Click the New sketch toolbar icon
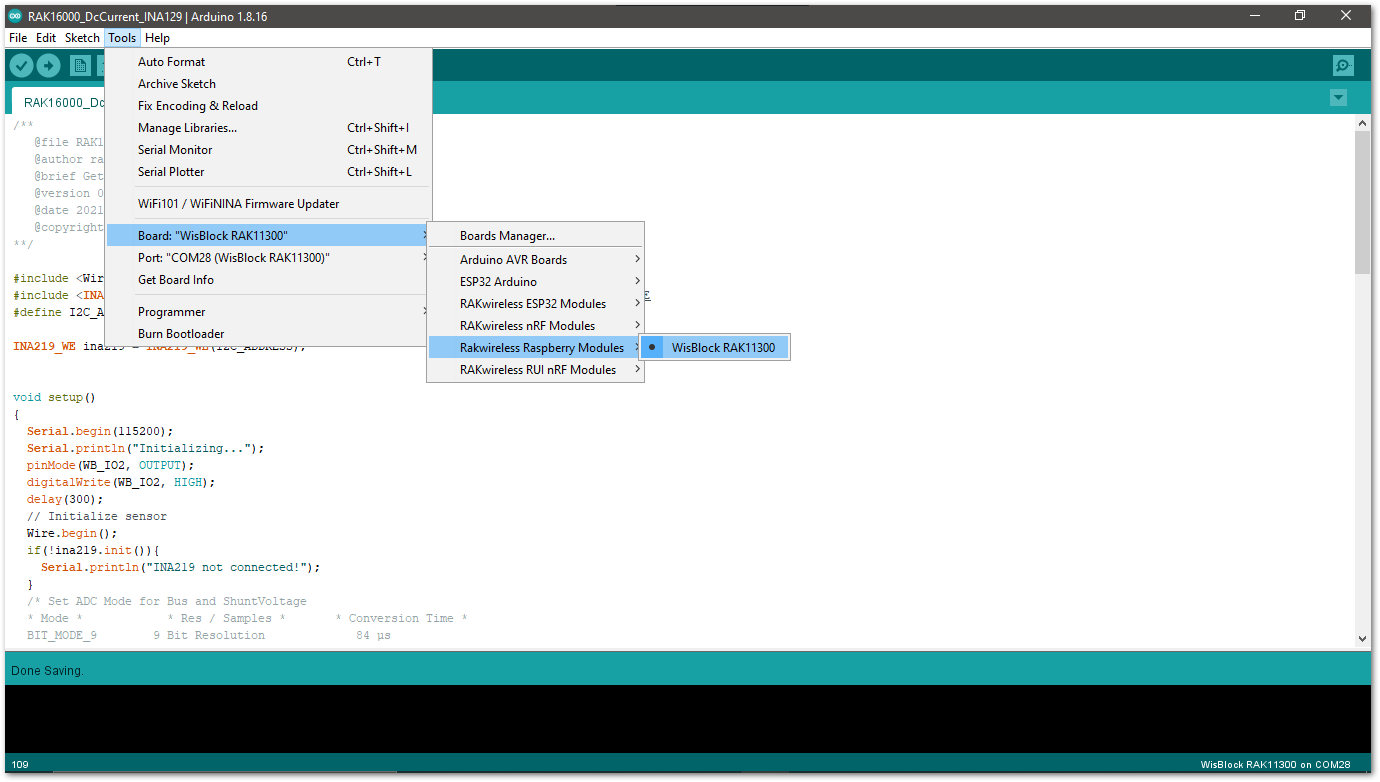This screenshot has height=782, width=1380. (x=80, y=66)
